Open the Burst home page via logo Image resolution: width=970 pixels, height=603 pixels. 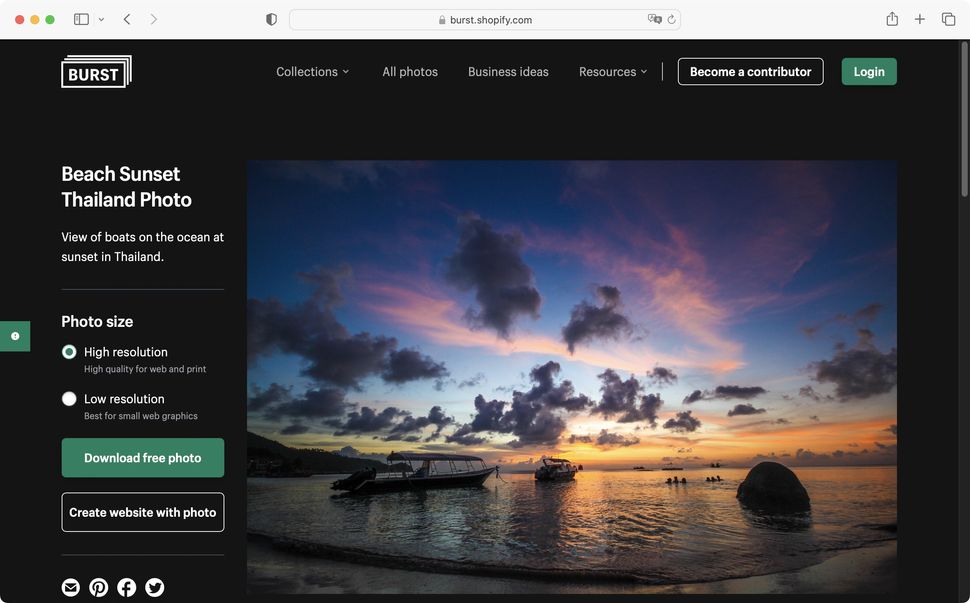point(95,70)
